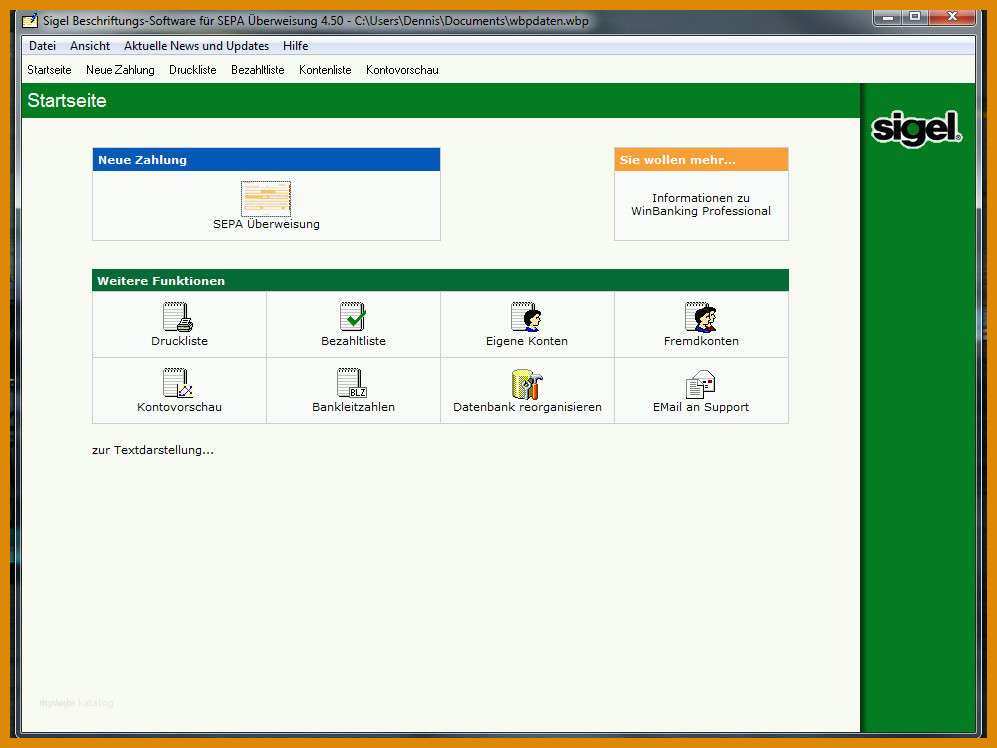Click the Bezahltliste label under Weitere Funktionen

pos(354,342)
